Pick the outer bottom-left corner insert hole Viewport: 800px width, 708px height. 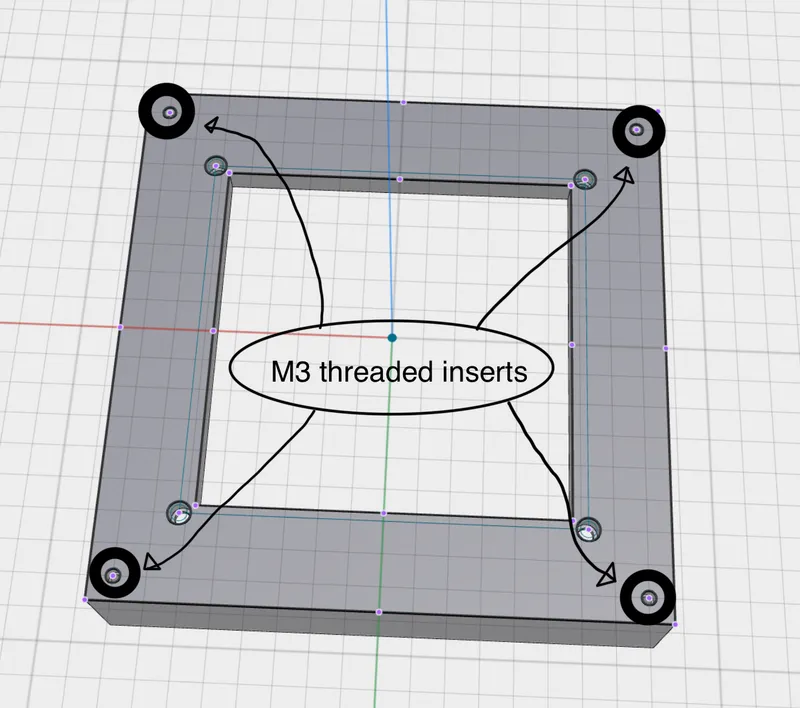coord(113,575)
